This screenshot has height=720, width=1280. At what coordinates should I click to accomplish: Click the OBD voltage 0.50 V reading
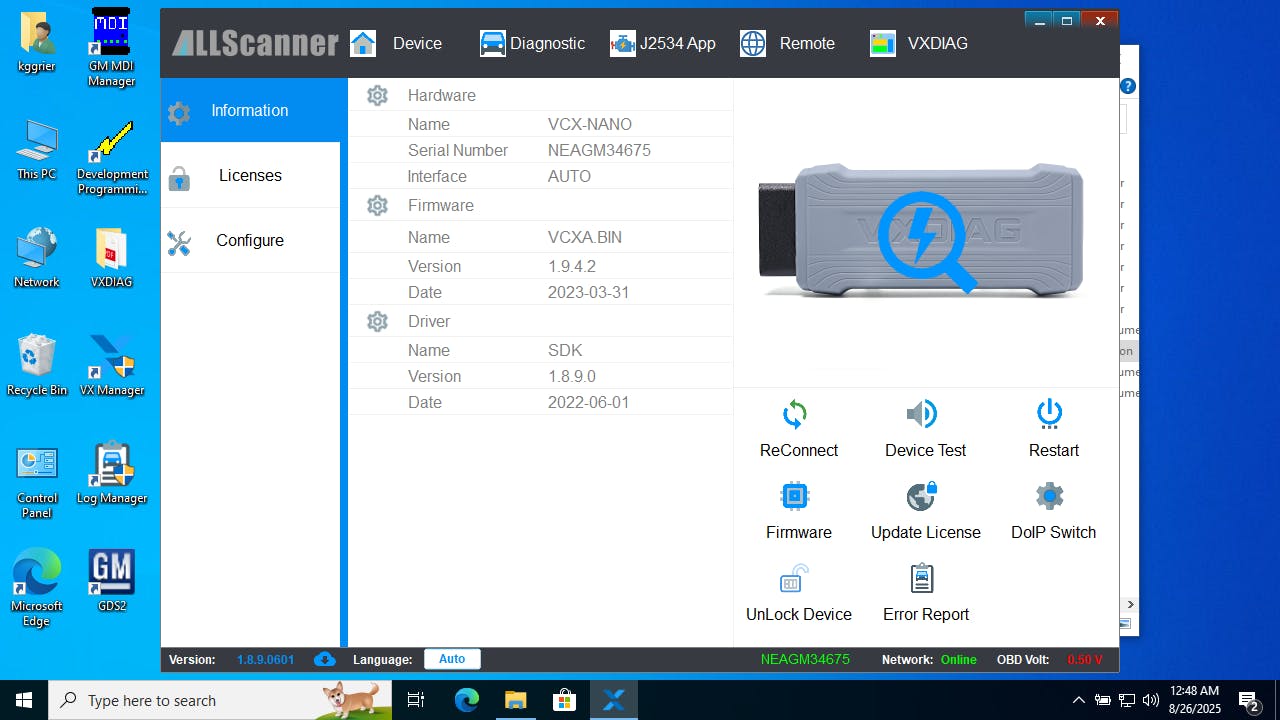(1085, 659)
